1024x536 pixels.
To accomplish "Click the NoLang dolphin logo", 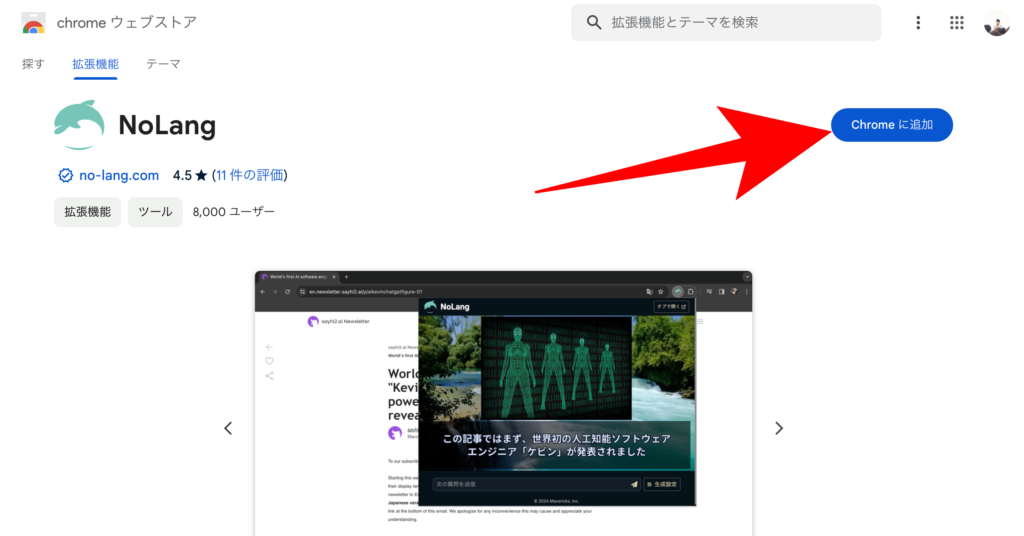I will point(79,125).
